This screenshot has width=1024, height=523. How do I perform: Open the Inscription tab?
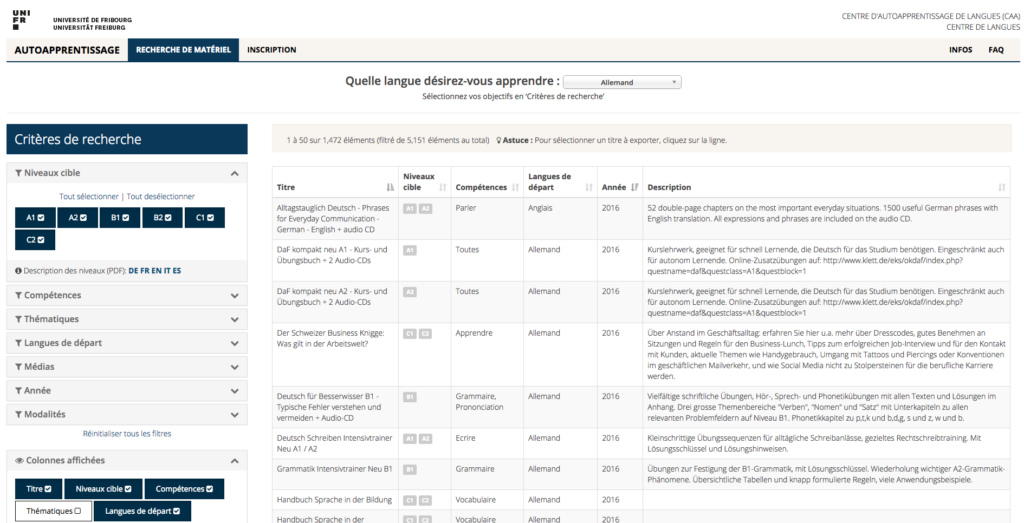[272, 50]
